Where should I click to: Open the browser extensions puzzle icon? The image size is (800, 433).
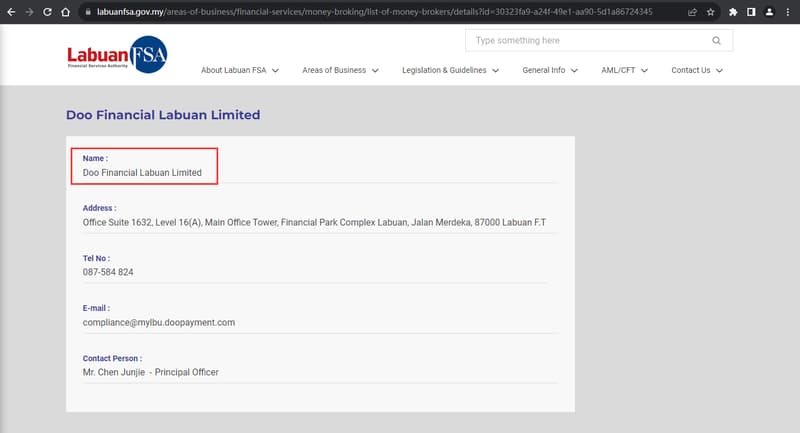(x=733, y=12)
